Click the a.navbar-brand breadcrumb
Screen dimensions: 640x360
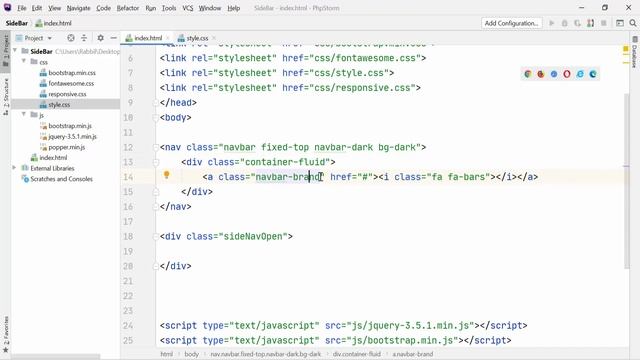tap(413, 354)
